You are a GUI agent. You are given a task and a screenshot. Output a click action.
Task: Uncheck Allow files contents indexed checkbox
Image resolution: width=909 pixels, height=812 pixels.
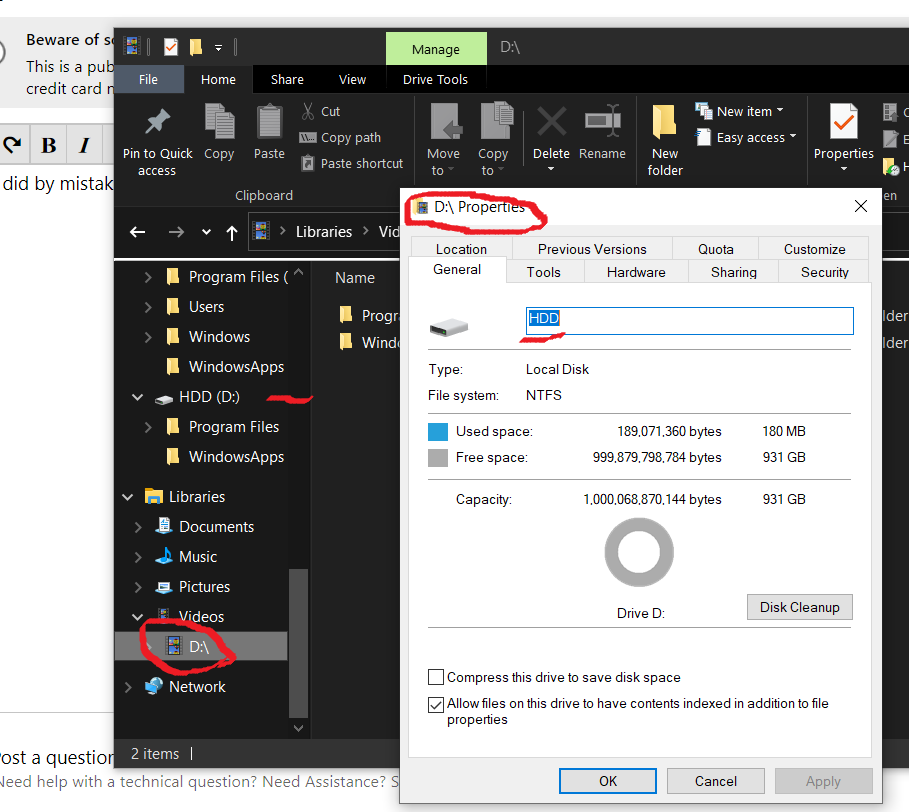click(x=436, y=705)
